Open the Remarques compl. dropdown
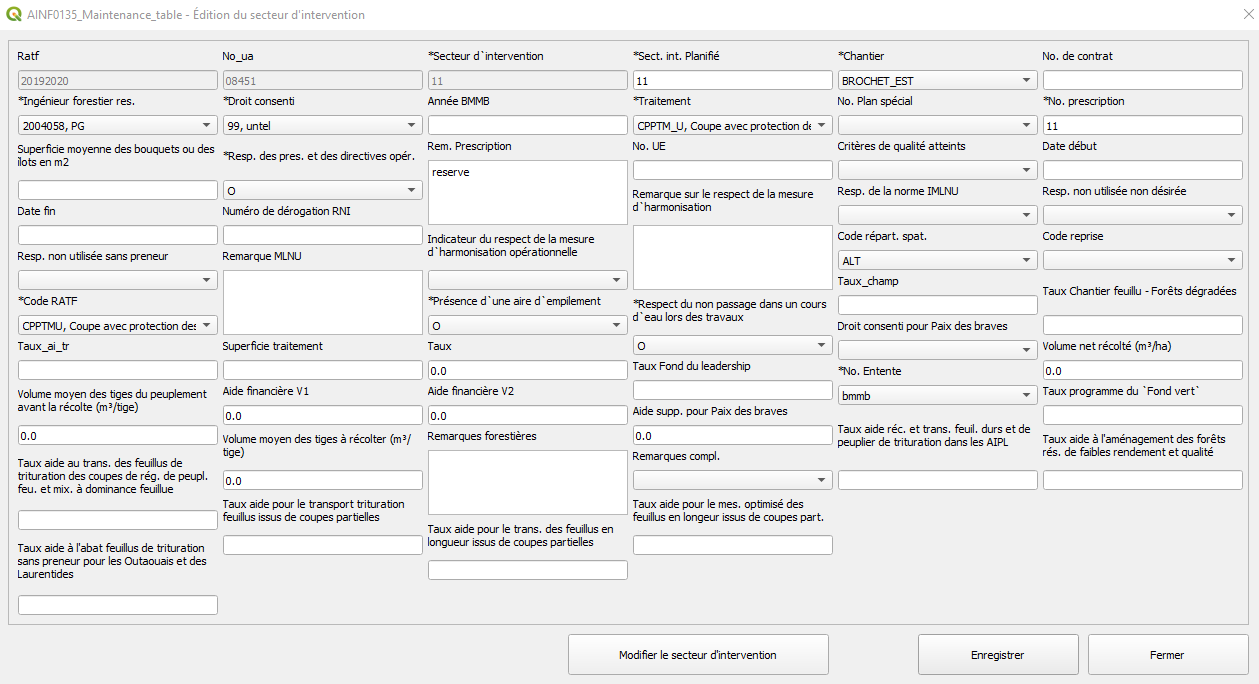This screenshot has width=1259, height=684. point(733,480)
